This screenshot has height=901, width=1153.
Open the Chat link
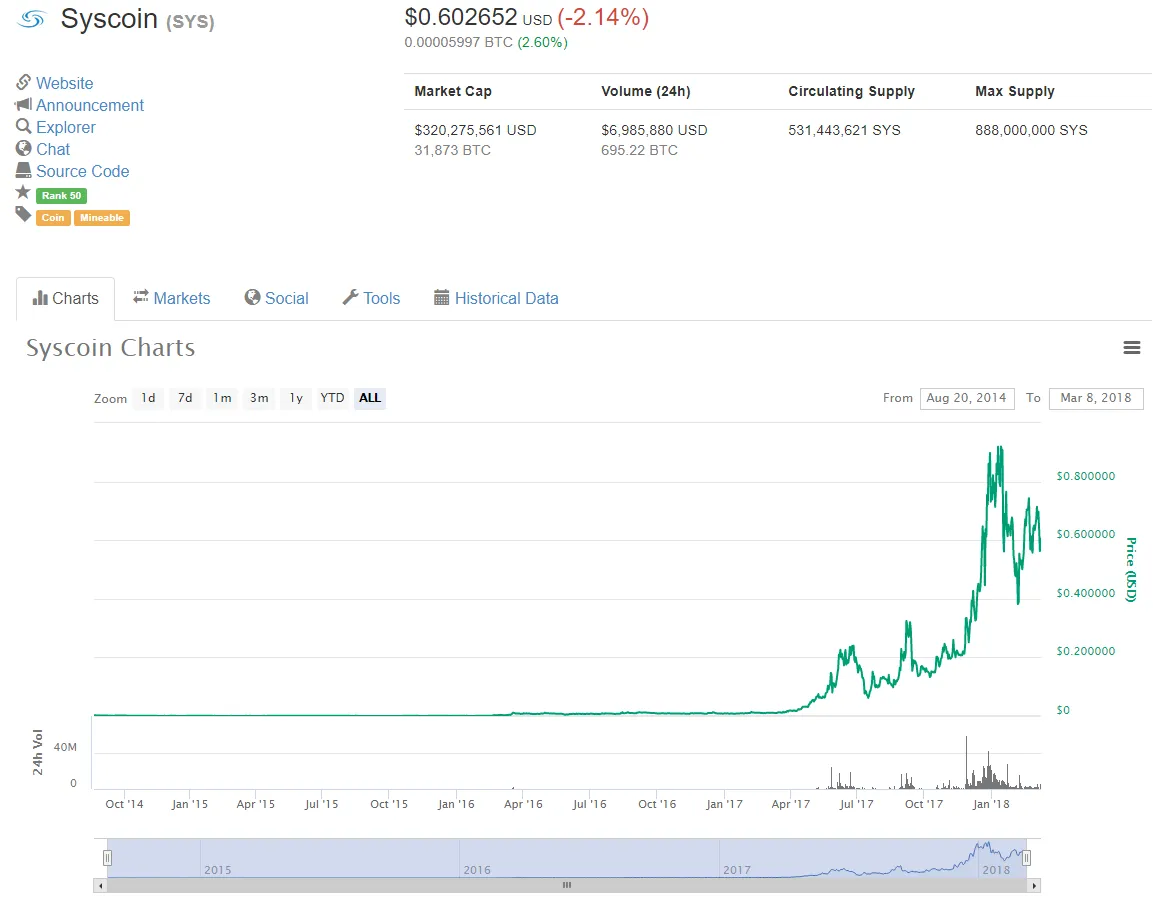click(53, 149)
